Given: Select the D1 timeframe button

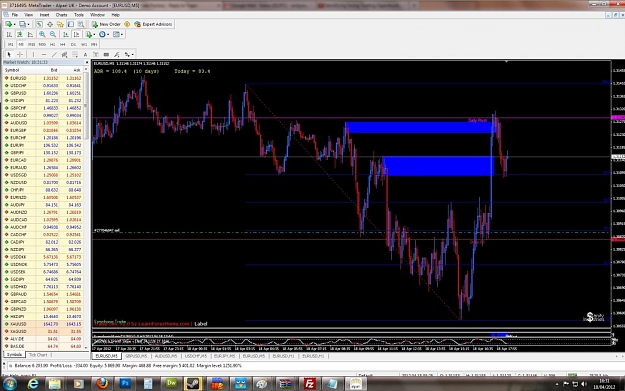Looking at the screenshot, I should point(73,44).
